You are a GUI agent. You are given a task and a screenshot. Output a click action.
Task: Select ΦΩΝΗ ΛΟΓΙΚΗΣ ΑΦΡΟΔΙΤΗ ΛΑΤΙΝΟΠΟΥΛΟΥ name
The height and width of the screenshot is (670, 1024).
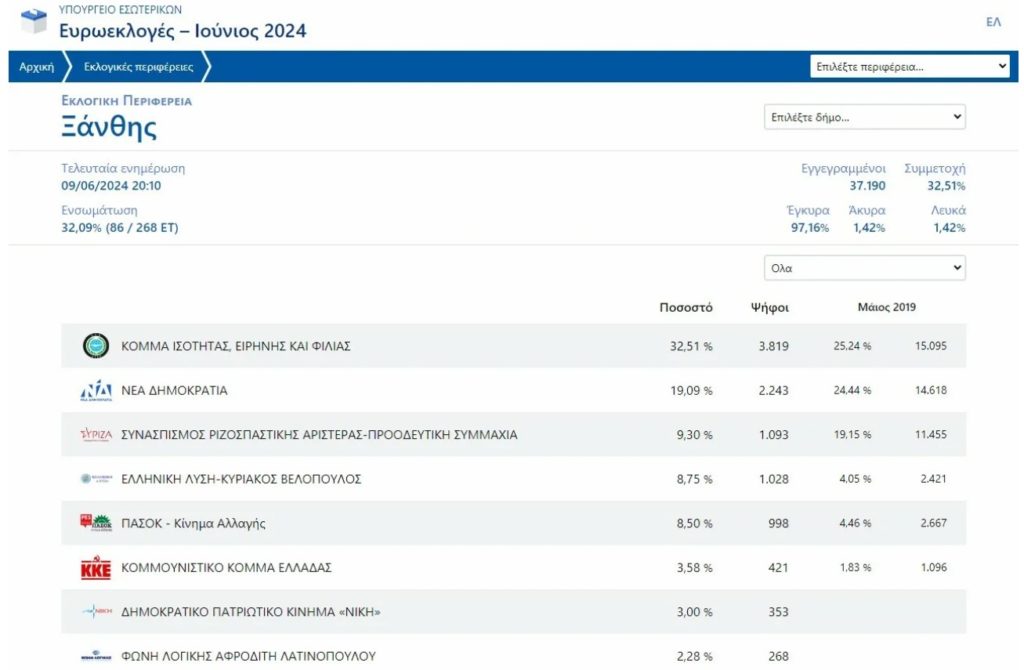pos(249,656)
